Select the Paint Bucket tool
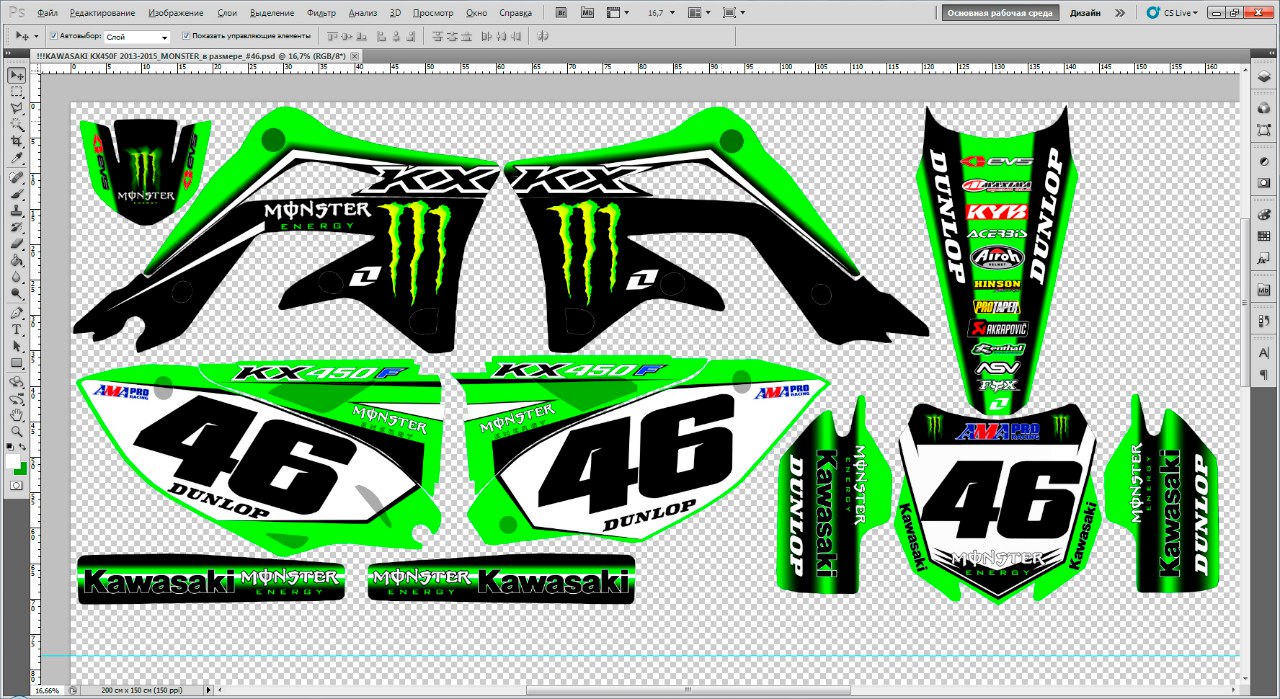 (17, 260)
